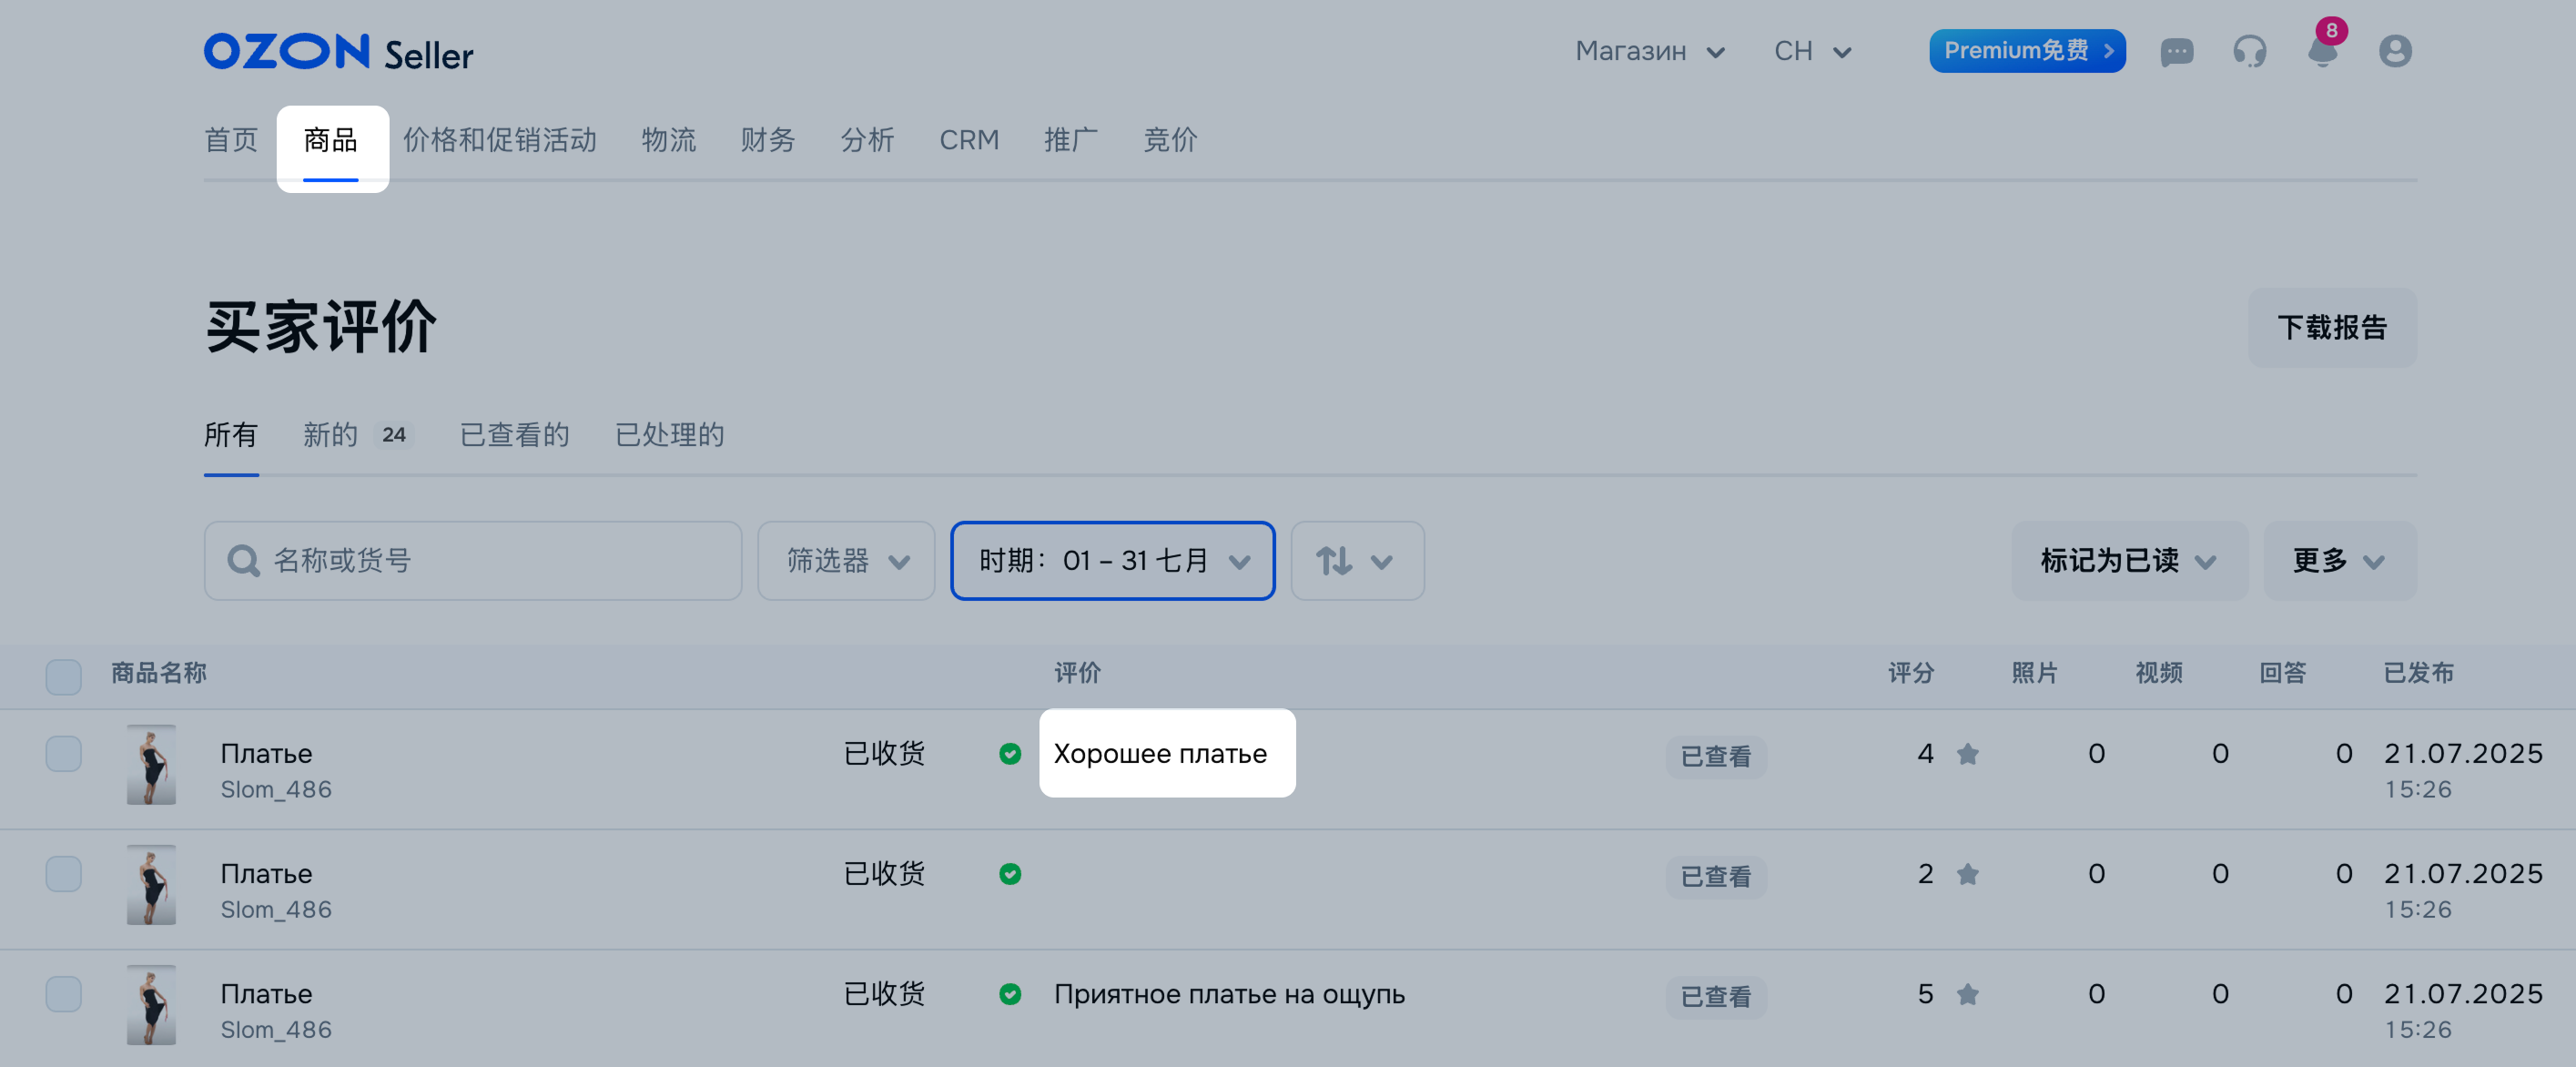Open the 时期 01 – 31 七月 date dropdown
Screen dimensions: 2576x1067
coord(1113,561)
